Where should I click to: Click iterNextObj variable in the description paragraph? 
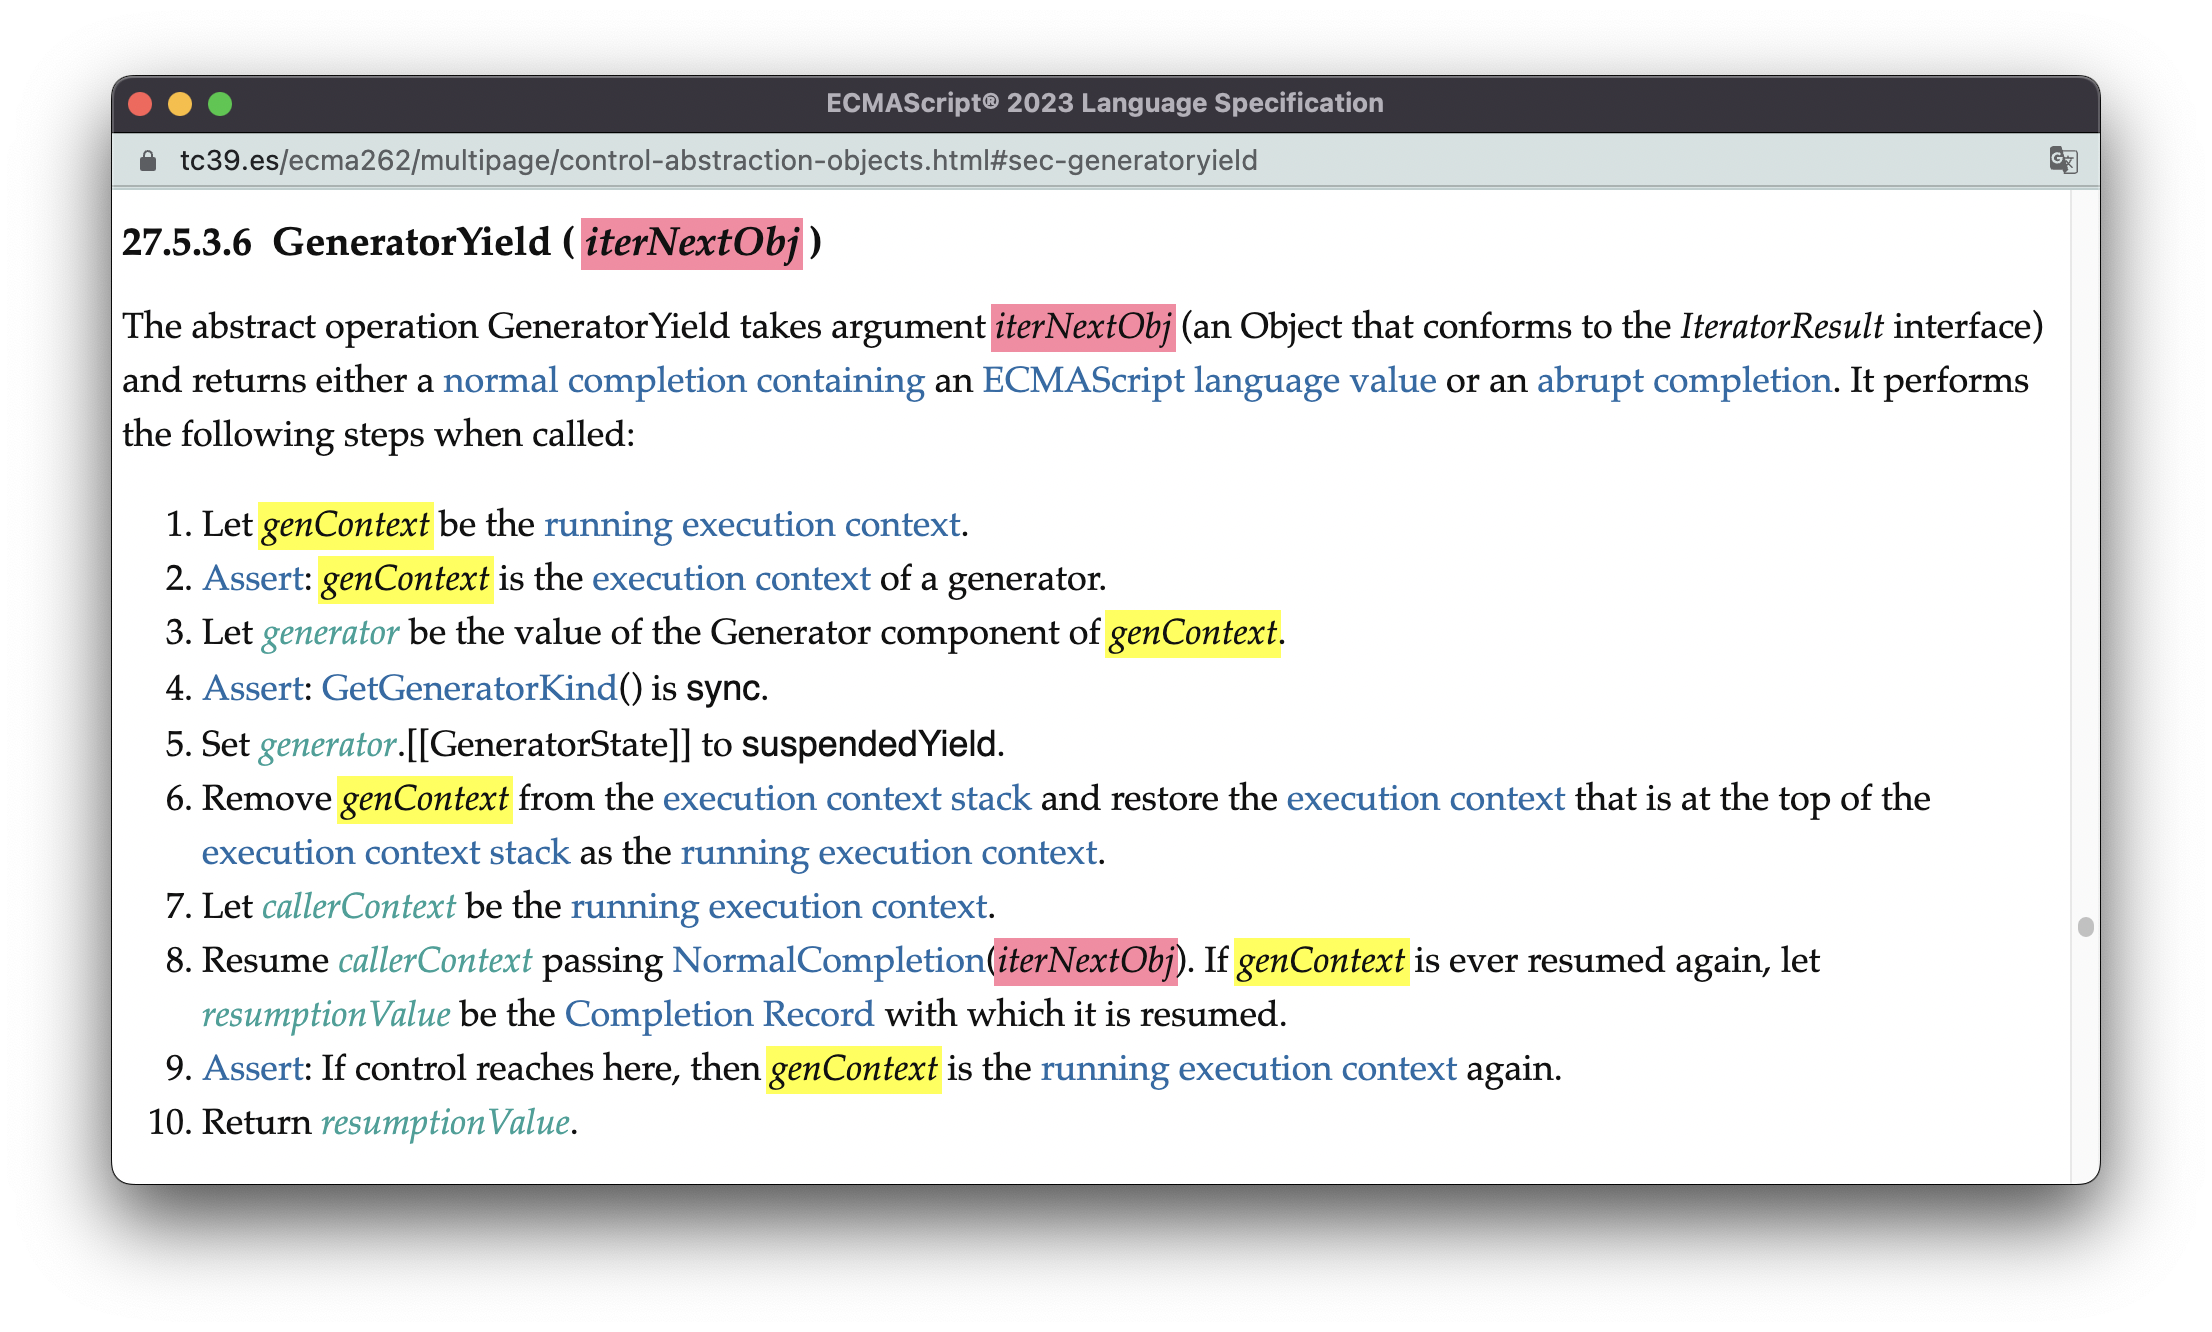tap(1083, 327)
